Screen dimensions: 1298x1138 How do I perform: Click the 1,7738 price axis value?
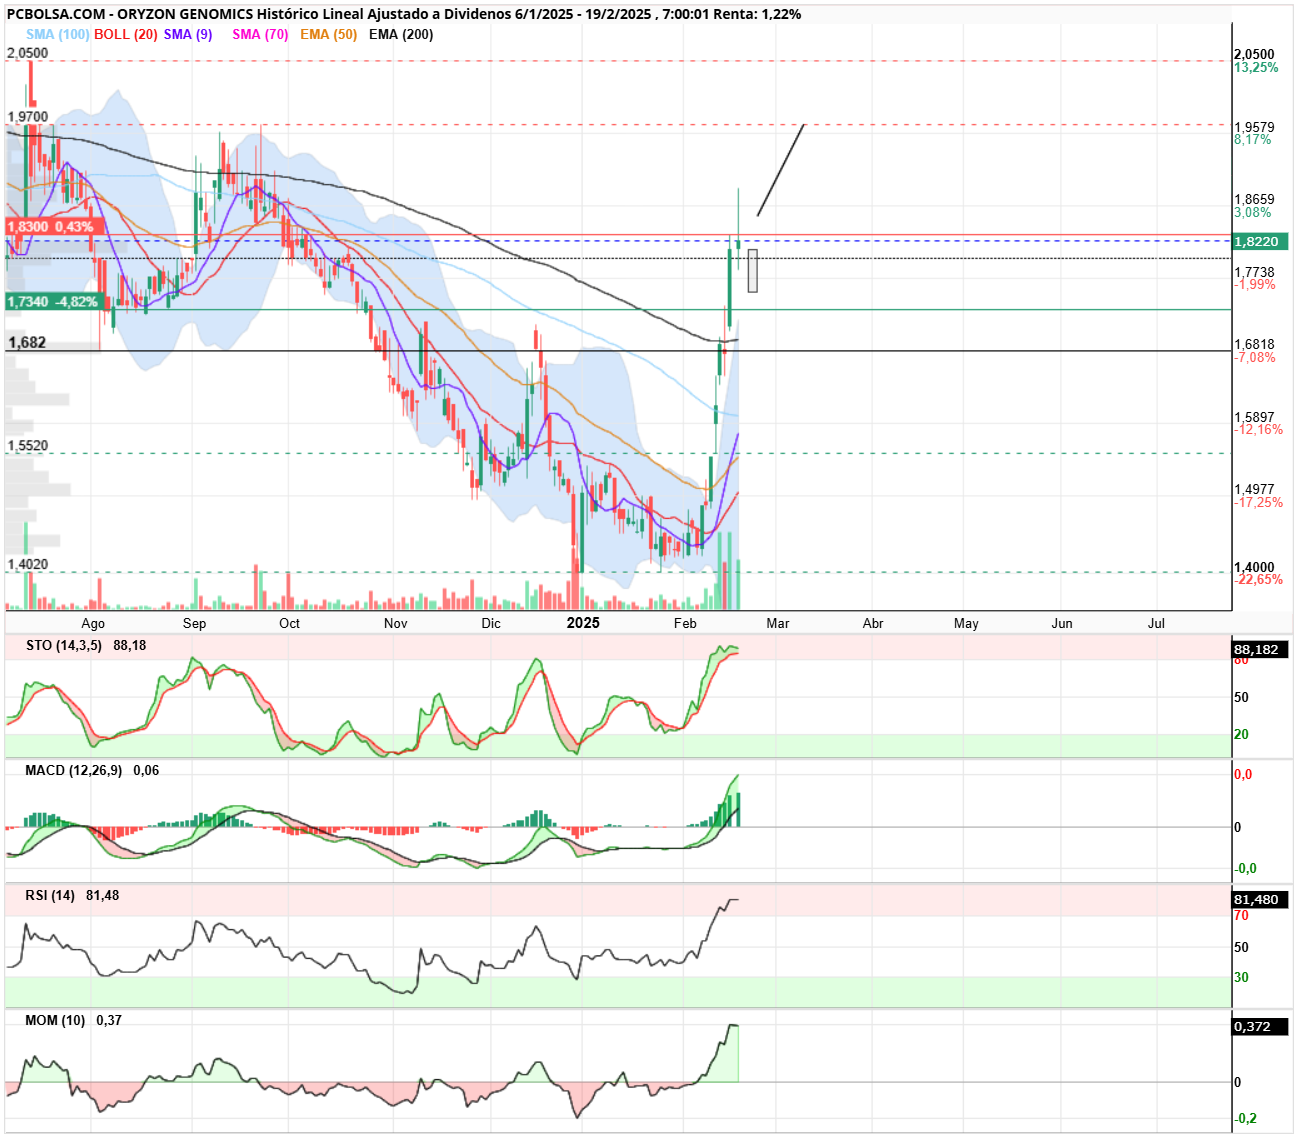pos(1254,272)
